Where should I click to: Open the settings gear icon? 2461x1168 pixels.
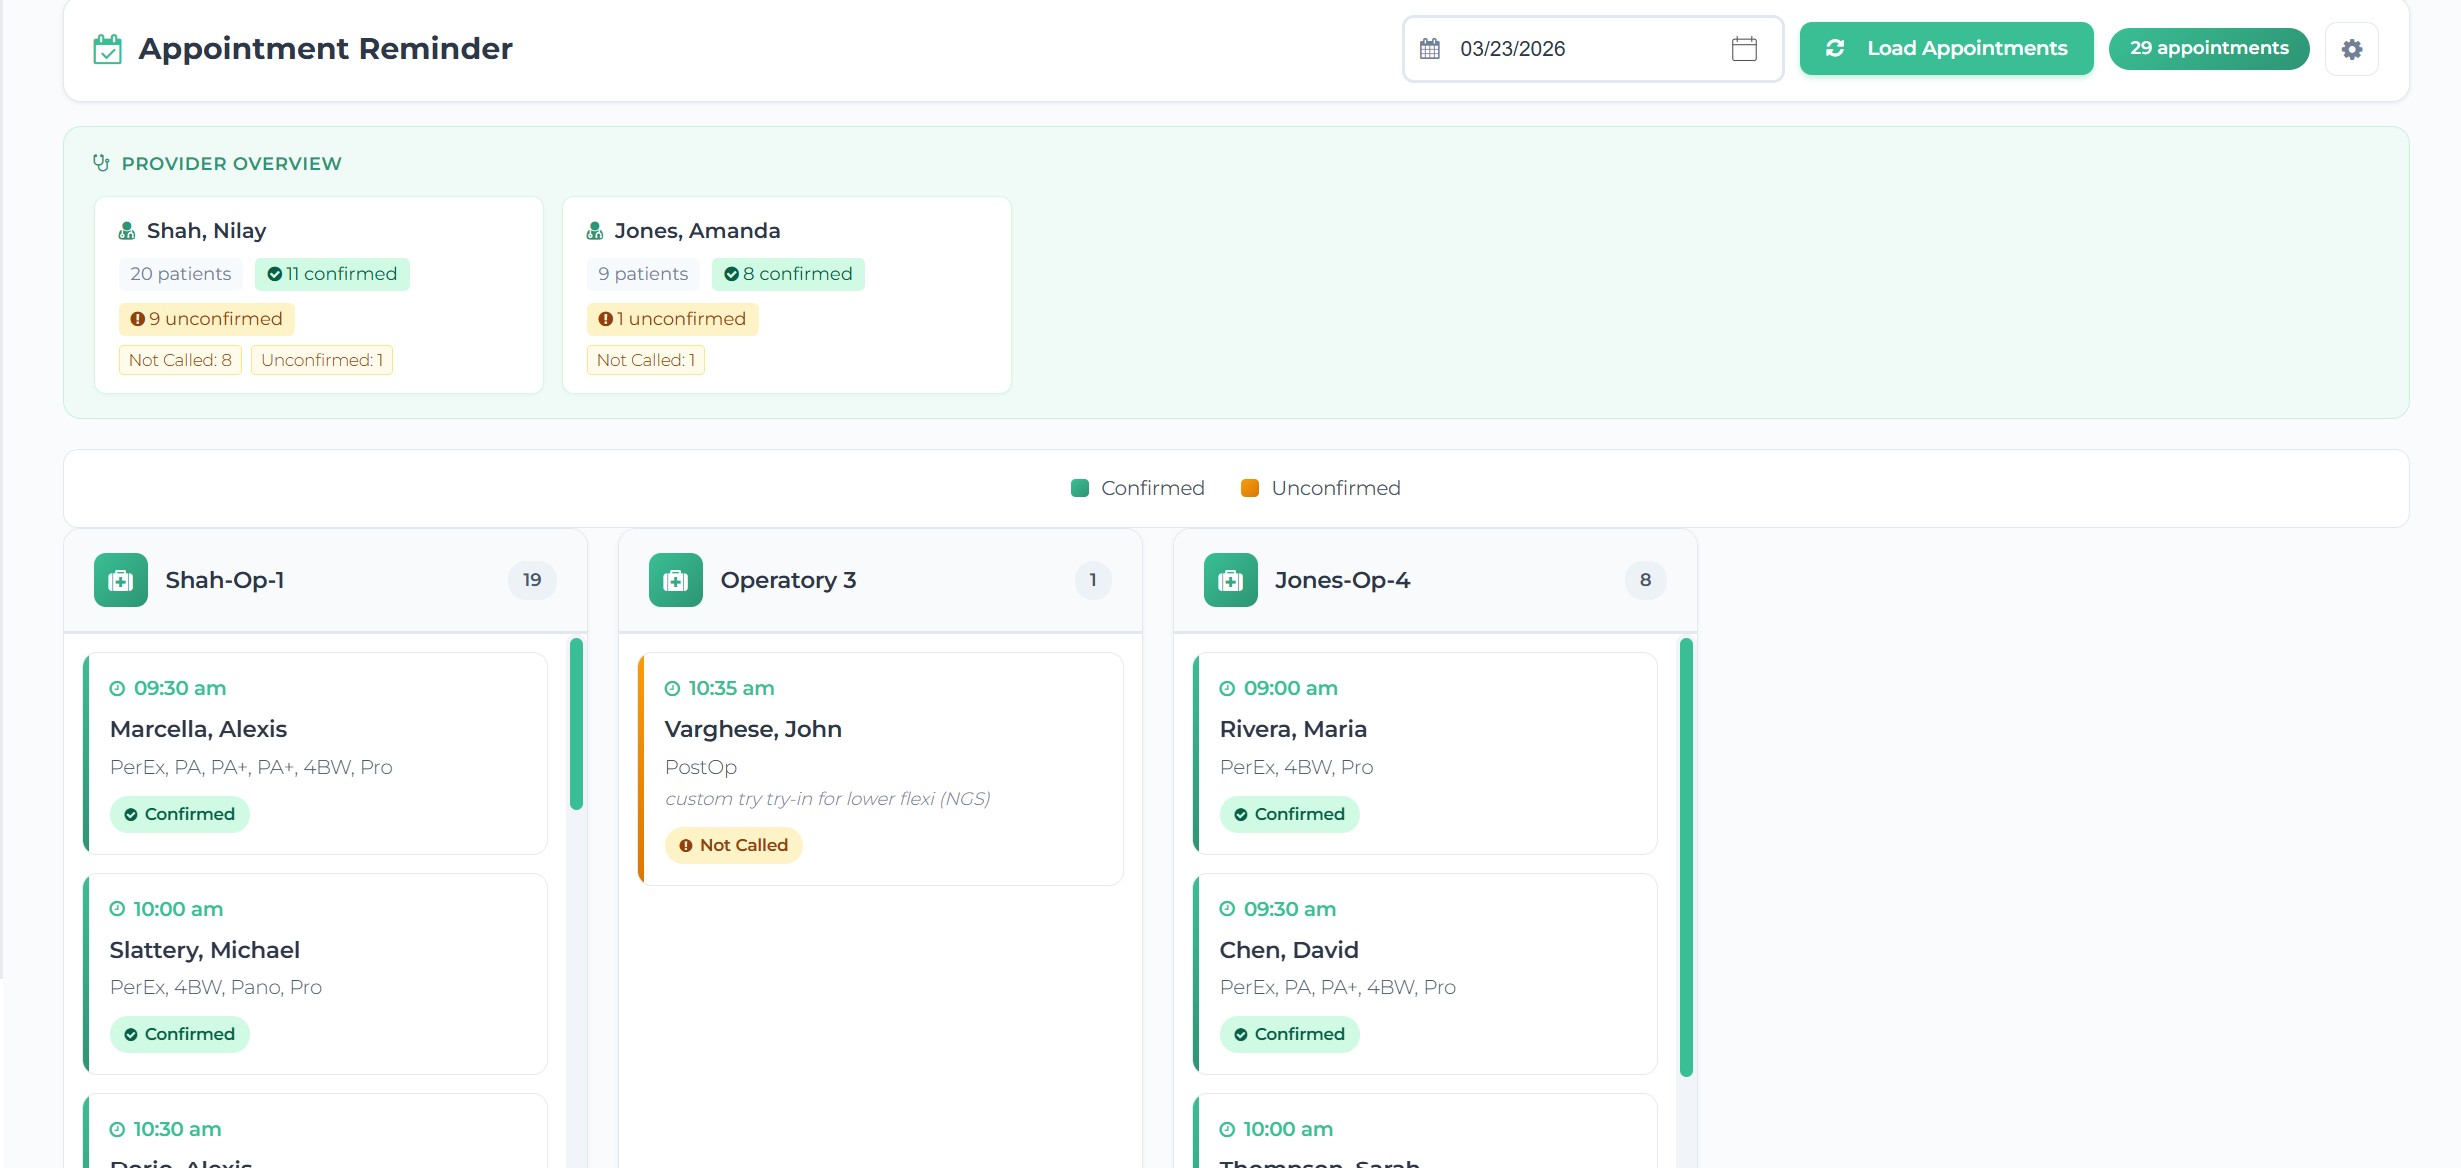click(x=2351, y=49)
